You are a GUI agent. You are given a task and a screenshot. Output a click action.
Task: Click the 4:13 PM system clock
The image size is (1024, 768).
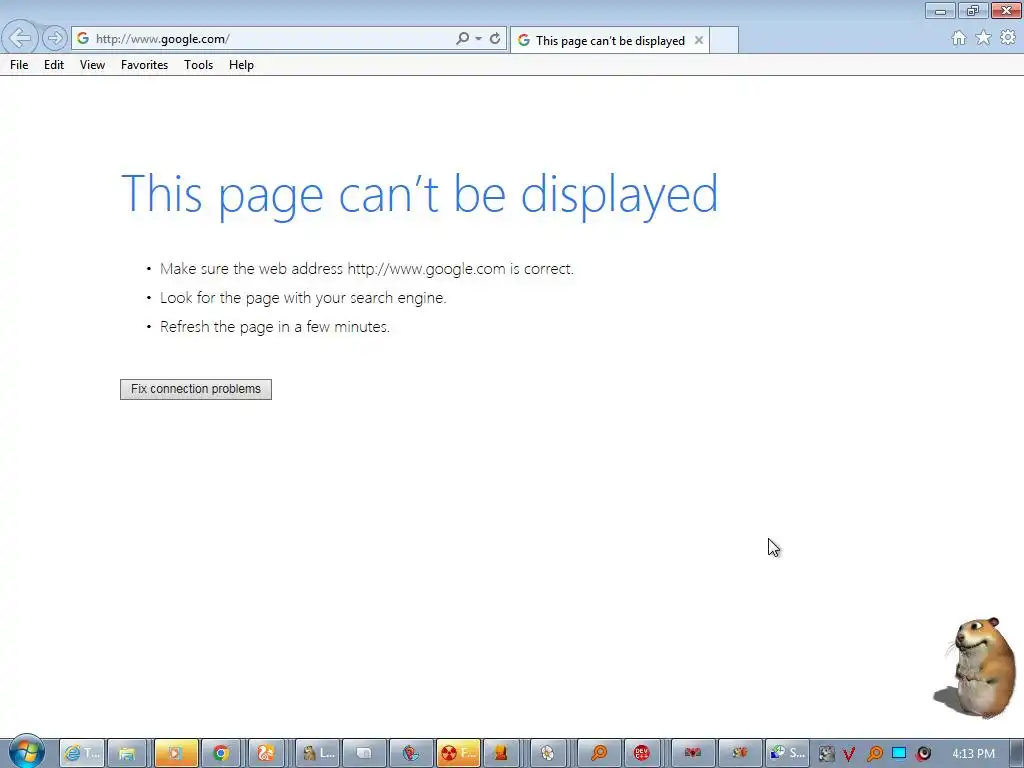973,754
